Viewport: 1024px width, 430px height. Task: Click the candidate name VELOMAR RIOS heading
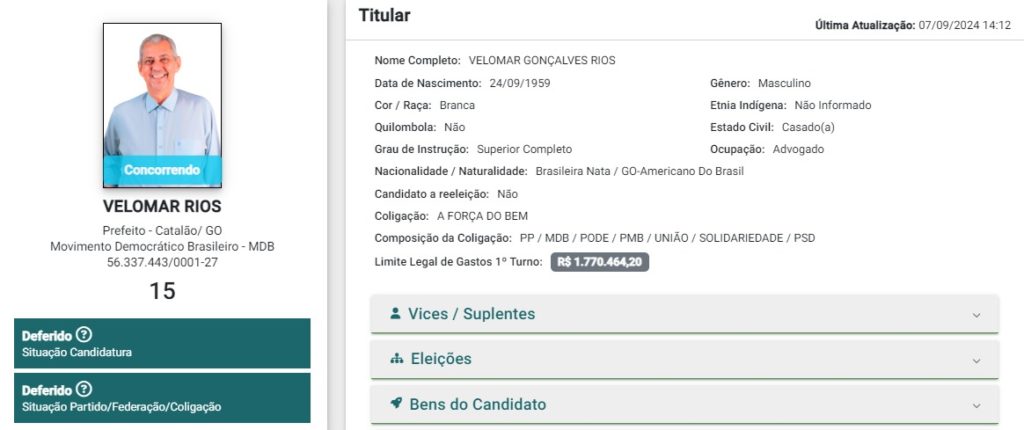pos(162,207)
